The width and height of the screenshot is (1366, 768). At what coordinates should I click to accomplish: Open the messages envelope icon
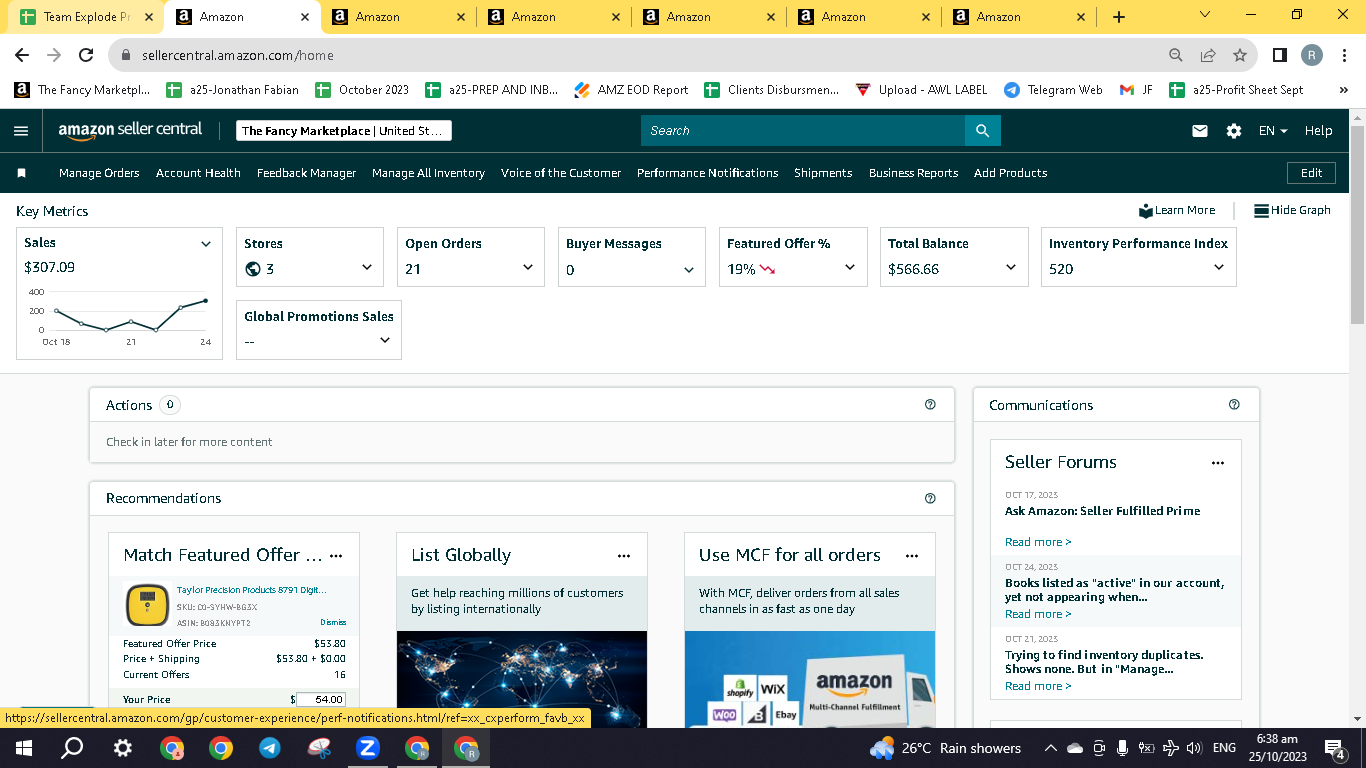(1200, 131)
